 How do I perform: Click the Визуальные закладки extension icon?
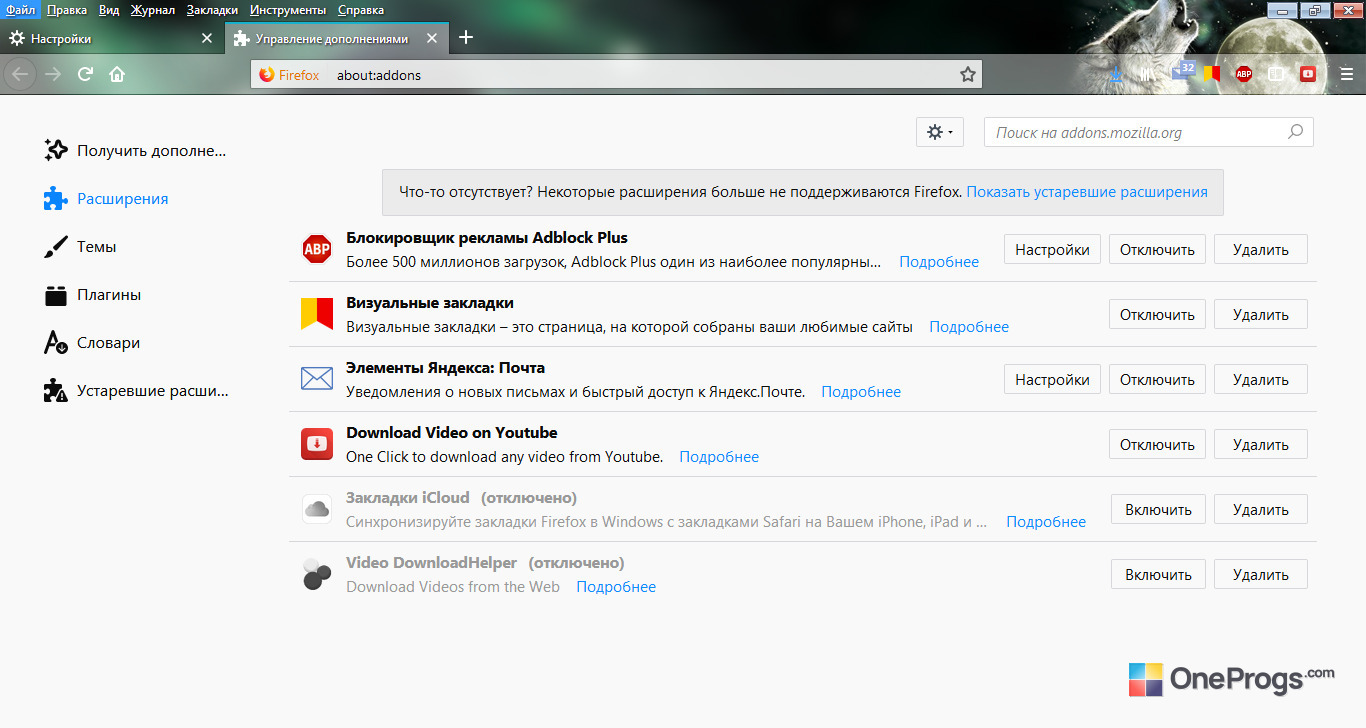point(317,314)
